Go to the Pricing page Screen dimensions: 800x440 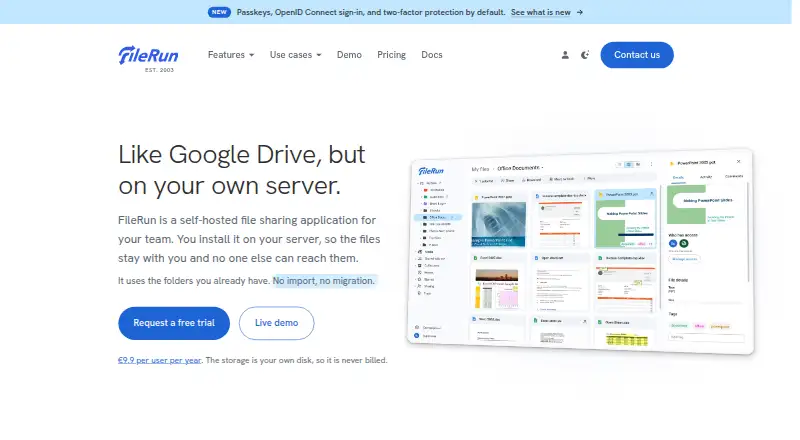(x=391, y=55)
